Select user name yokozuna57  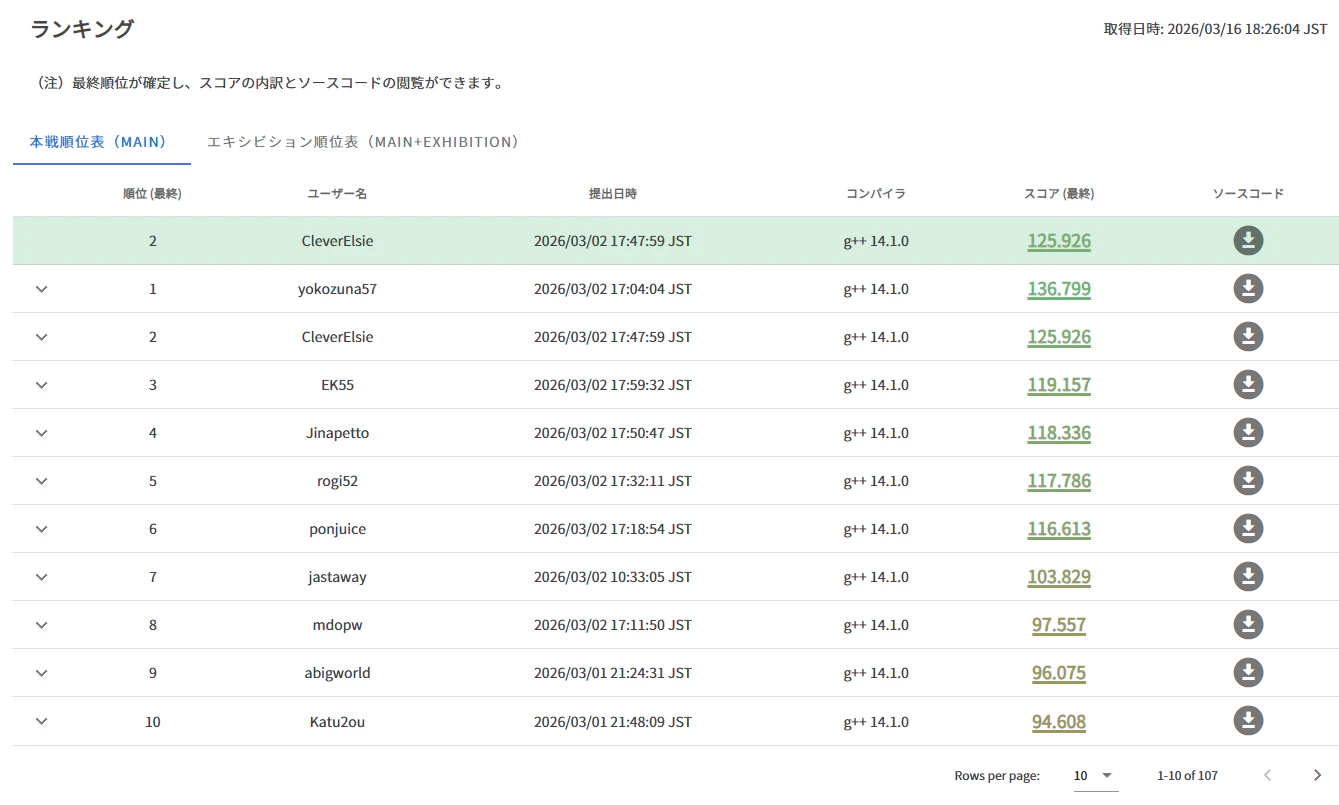pos(337,289)
